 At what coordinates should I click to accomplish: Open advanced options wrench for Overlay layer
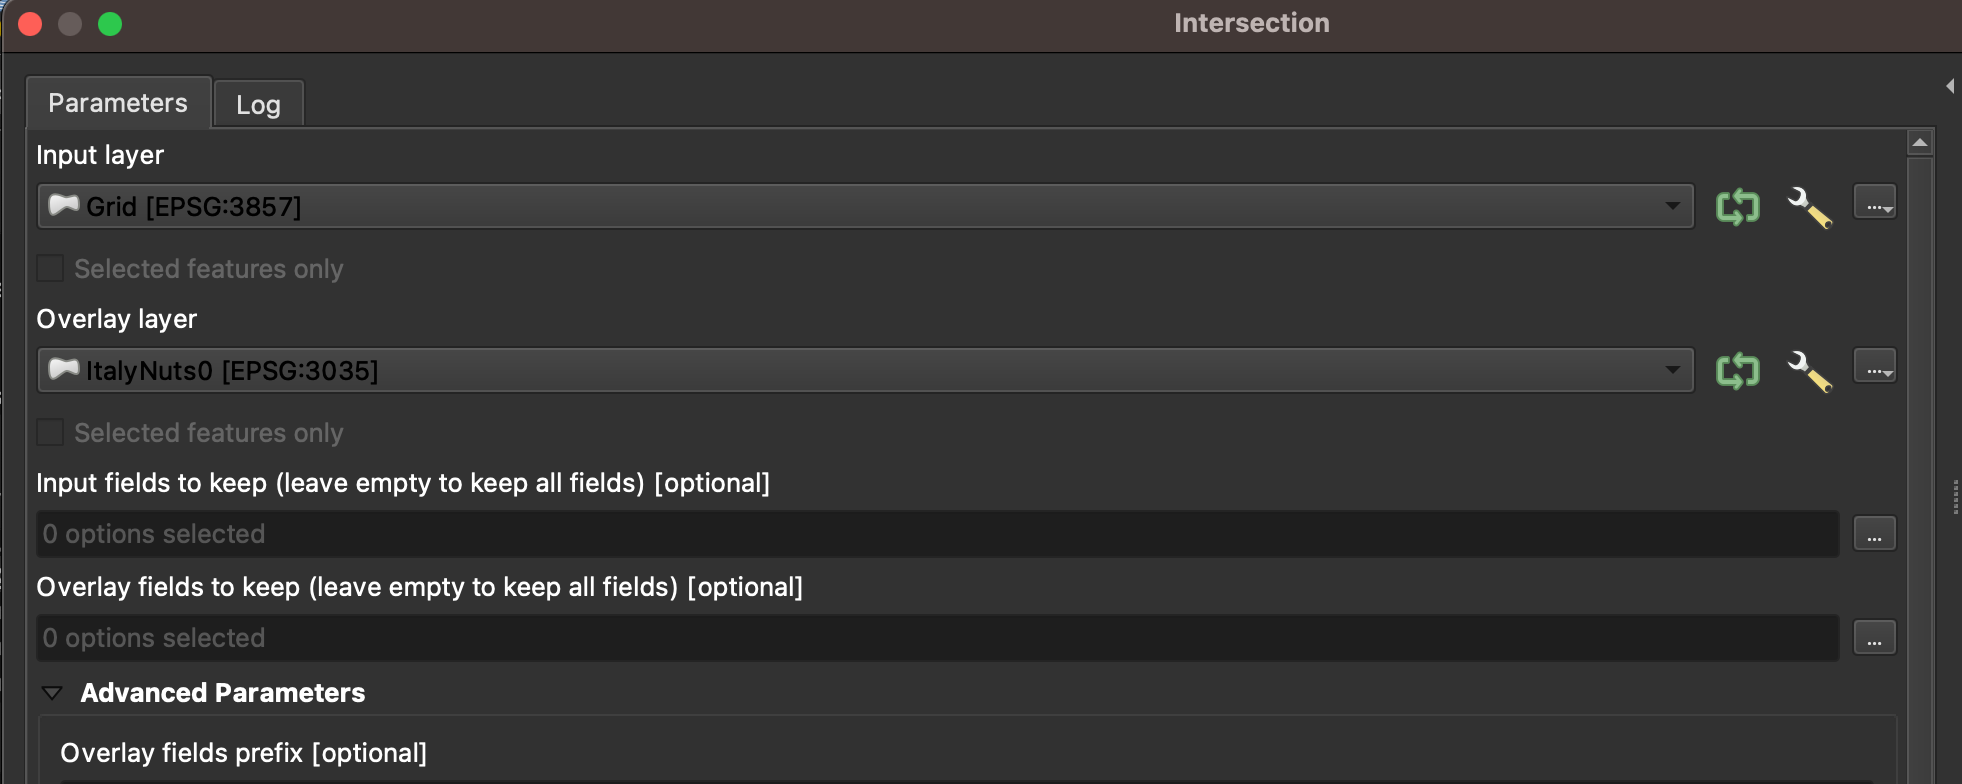click(x=1808, y=371)
